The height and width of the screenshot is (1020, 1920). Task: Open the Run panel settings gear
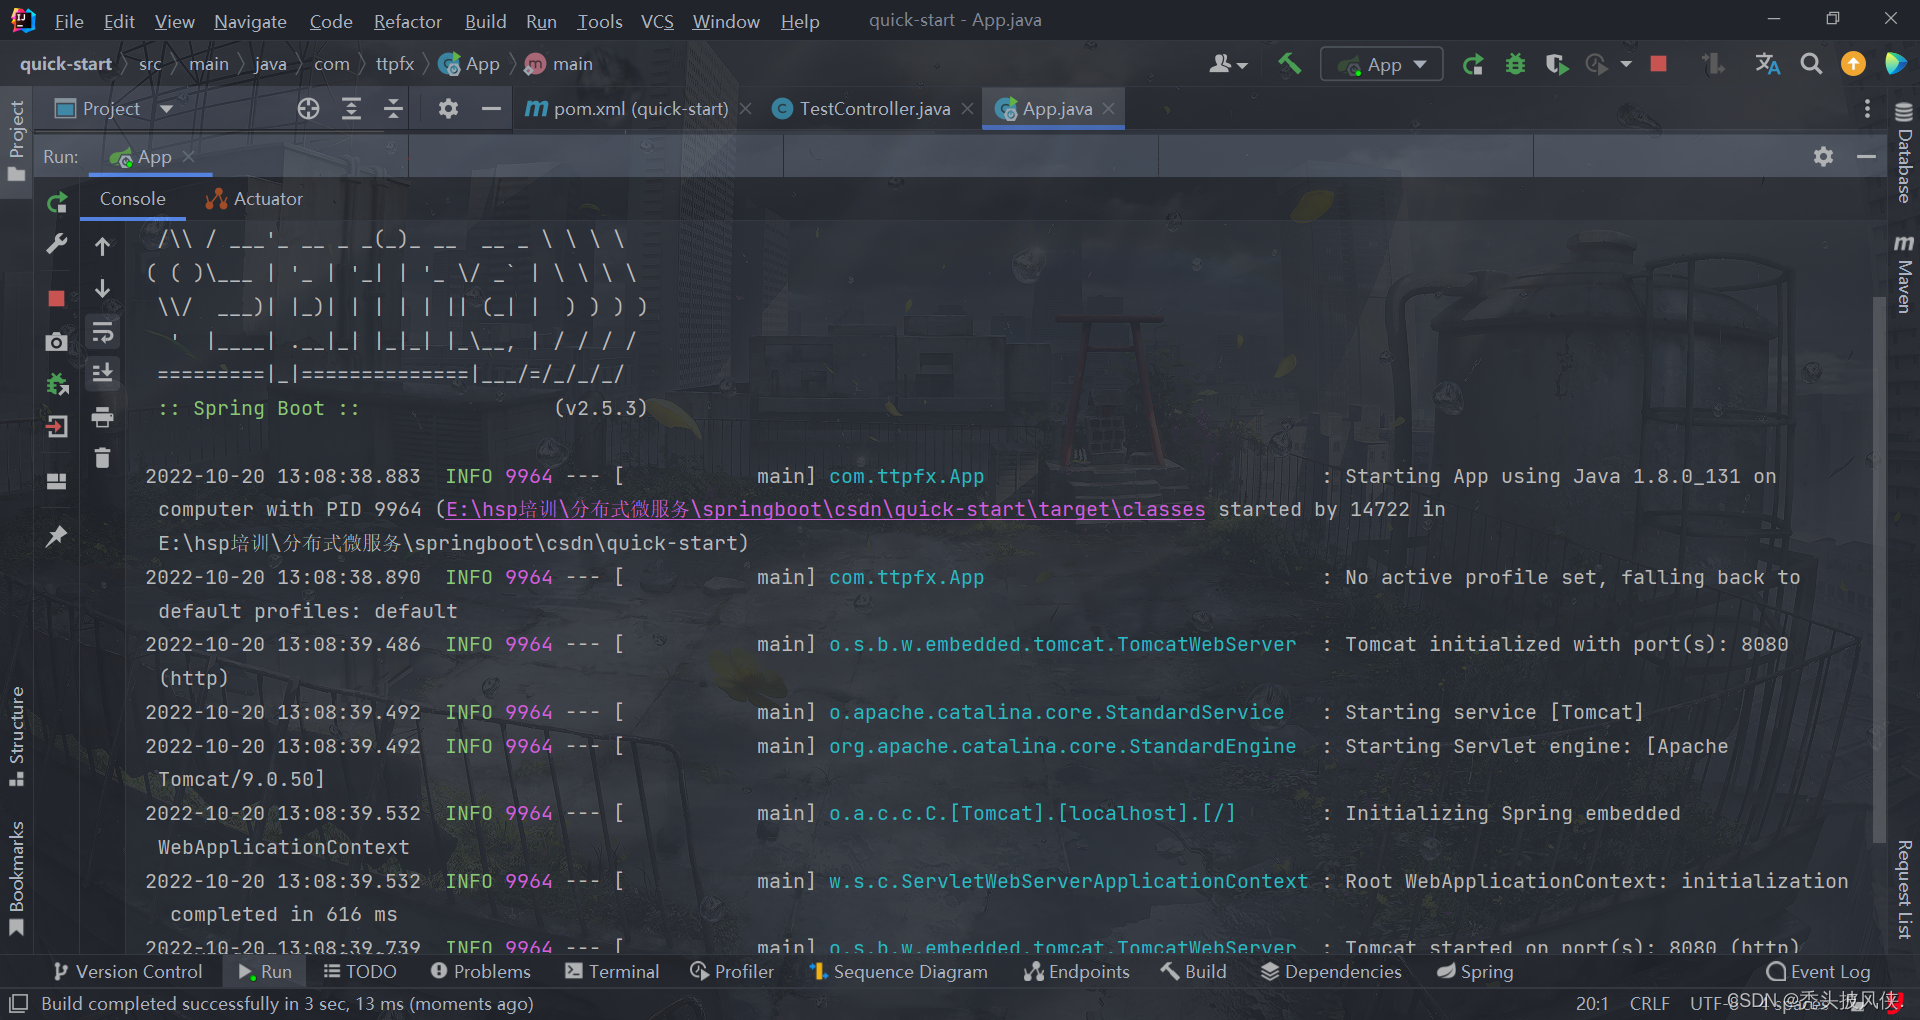pyautogui.click(x=1823, y=157)
